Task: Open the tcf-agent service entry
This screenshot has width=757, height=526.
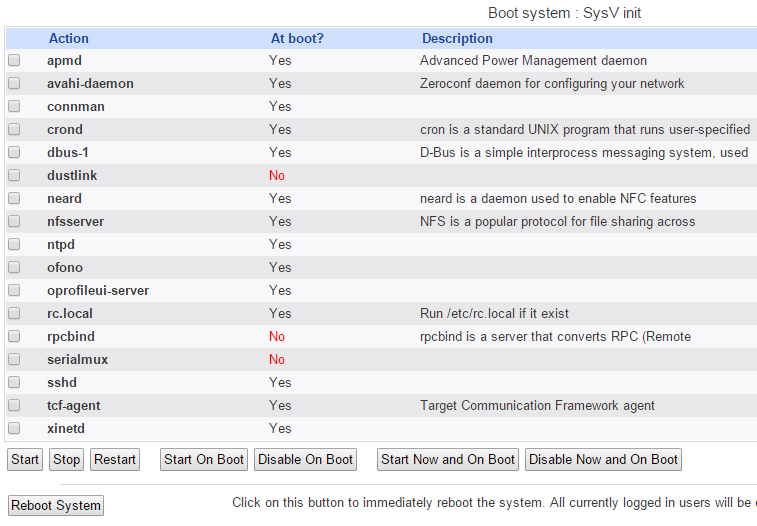Action: tap(74, 406)
